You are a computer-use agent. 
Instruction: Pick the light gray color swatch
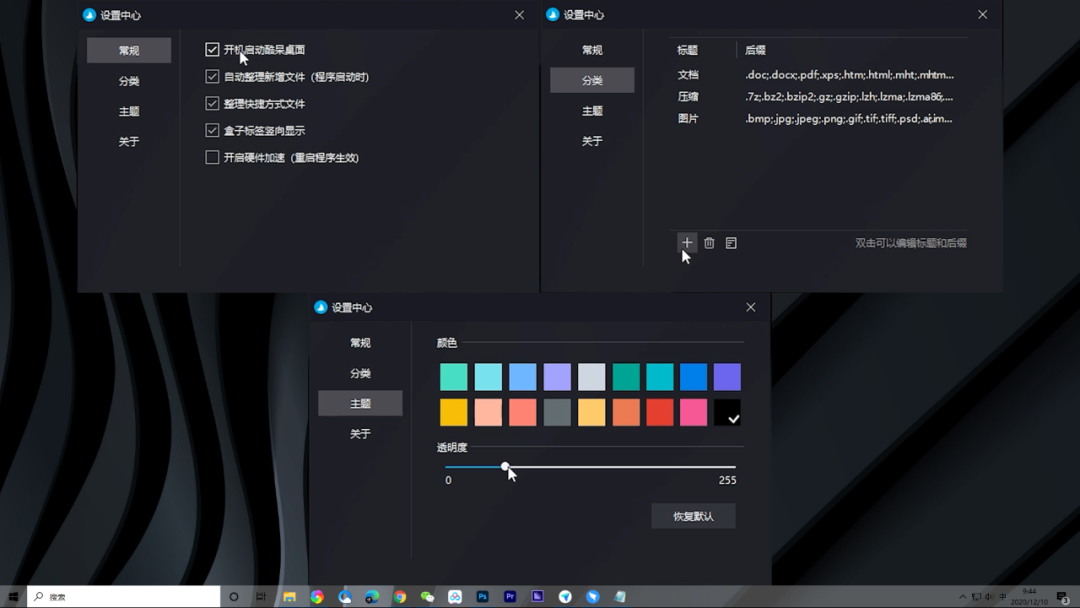coord(591,377)
